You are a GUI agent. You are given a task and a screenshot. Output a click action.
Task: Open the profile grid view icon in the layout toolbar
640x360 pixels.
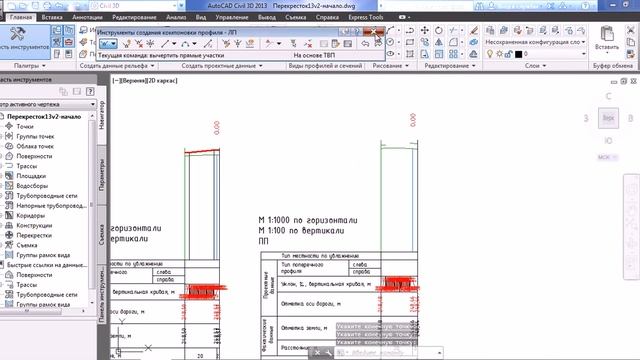347,43
